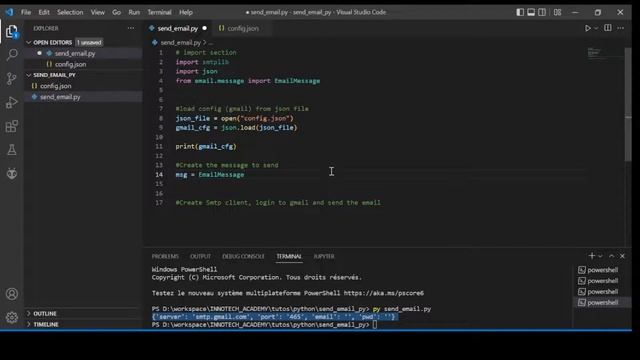Screen dimensions: 640x360
Task: Open the Run menu
Action: (134, 12)
